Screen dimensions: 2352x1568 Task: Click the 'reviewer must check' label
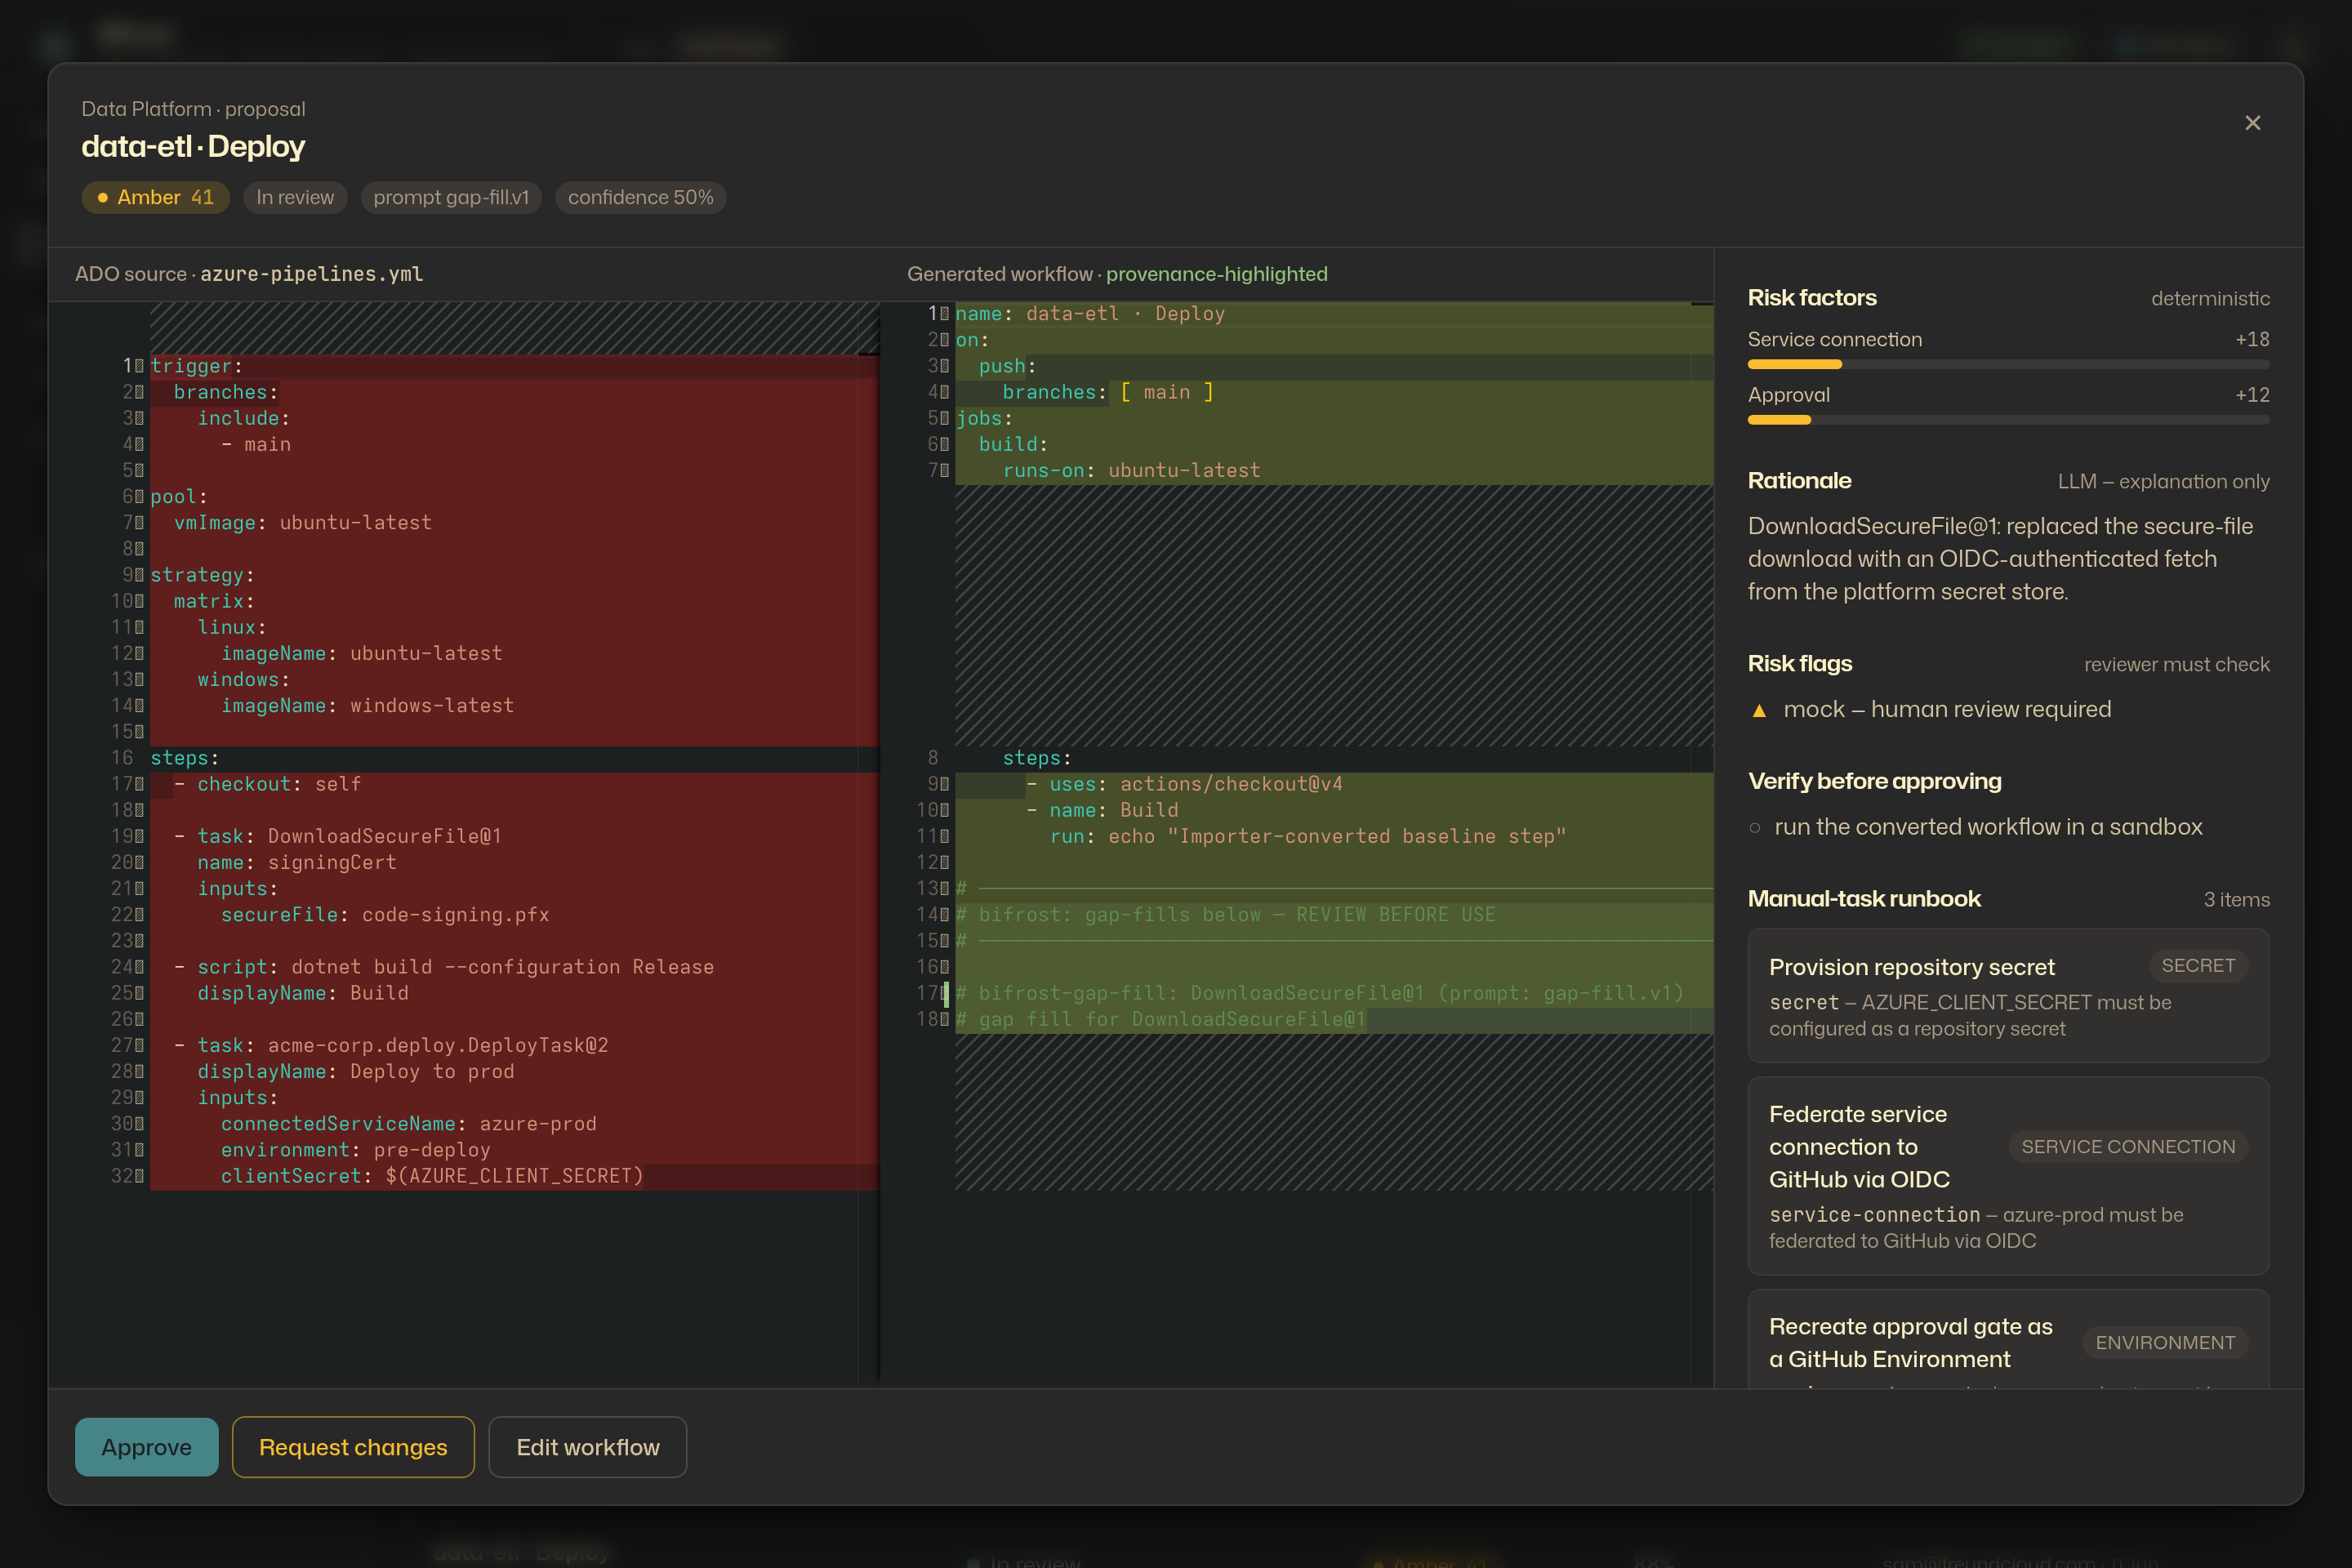2177,665
